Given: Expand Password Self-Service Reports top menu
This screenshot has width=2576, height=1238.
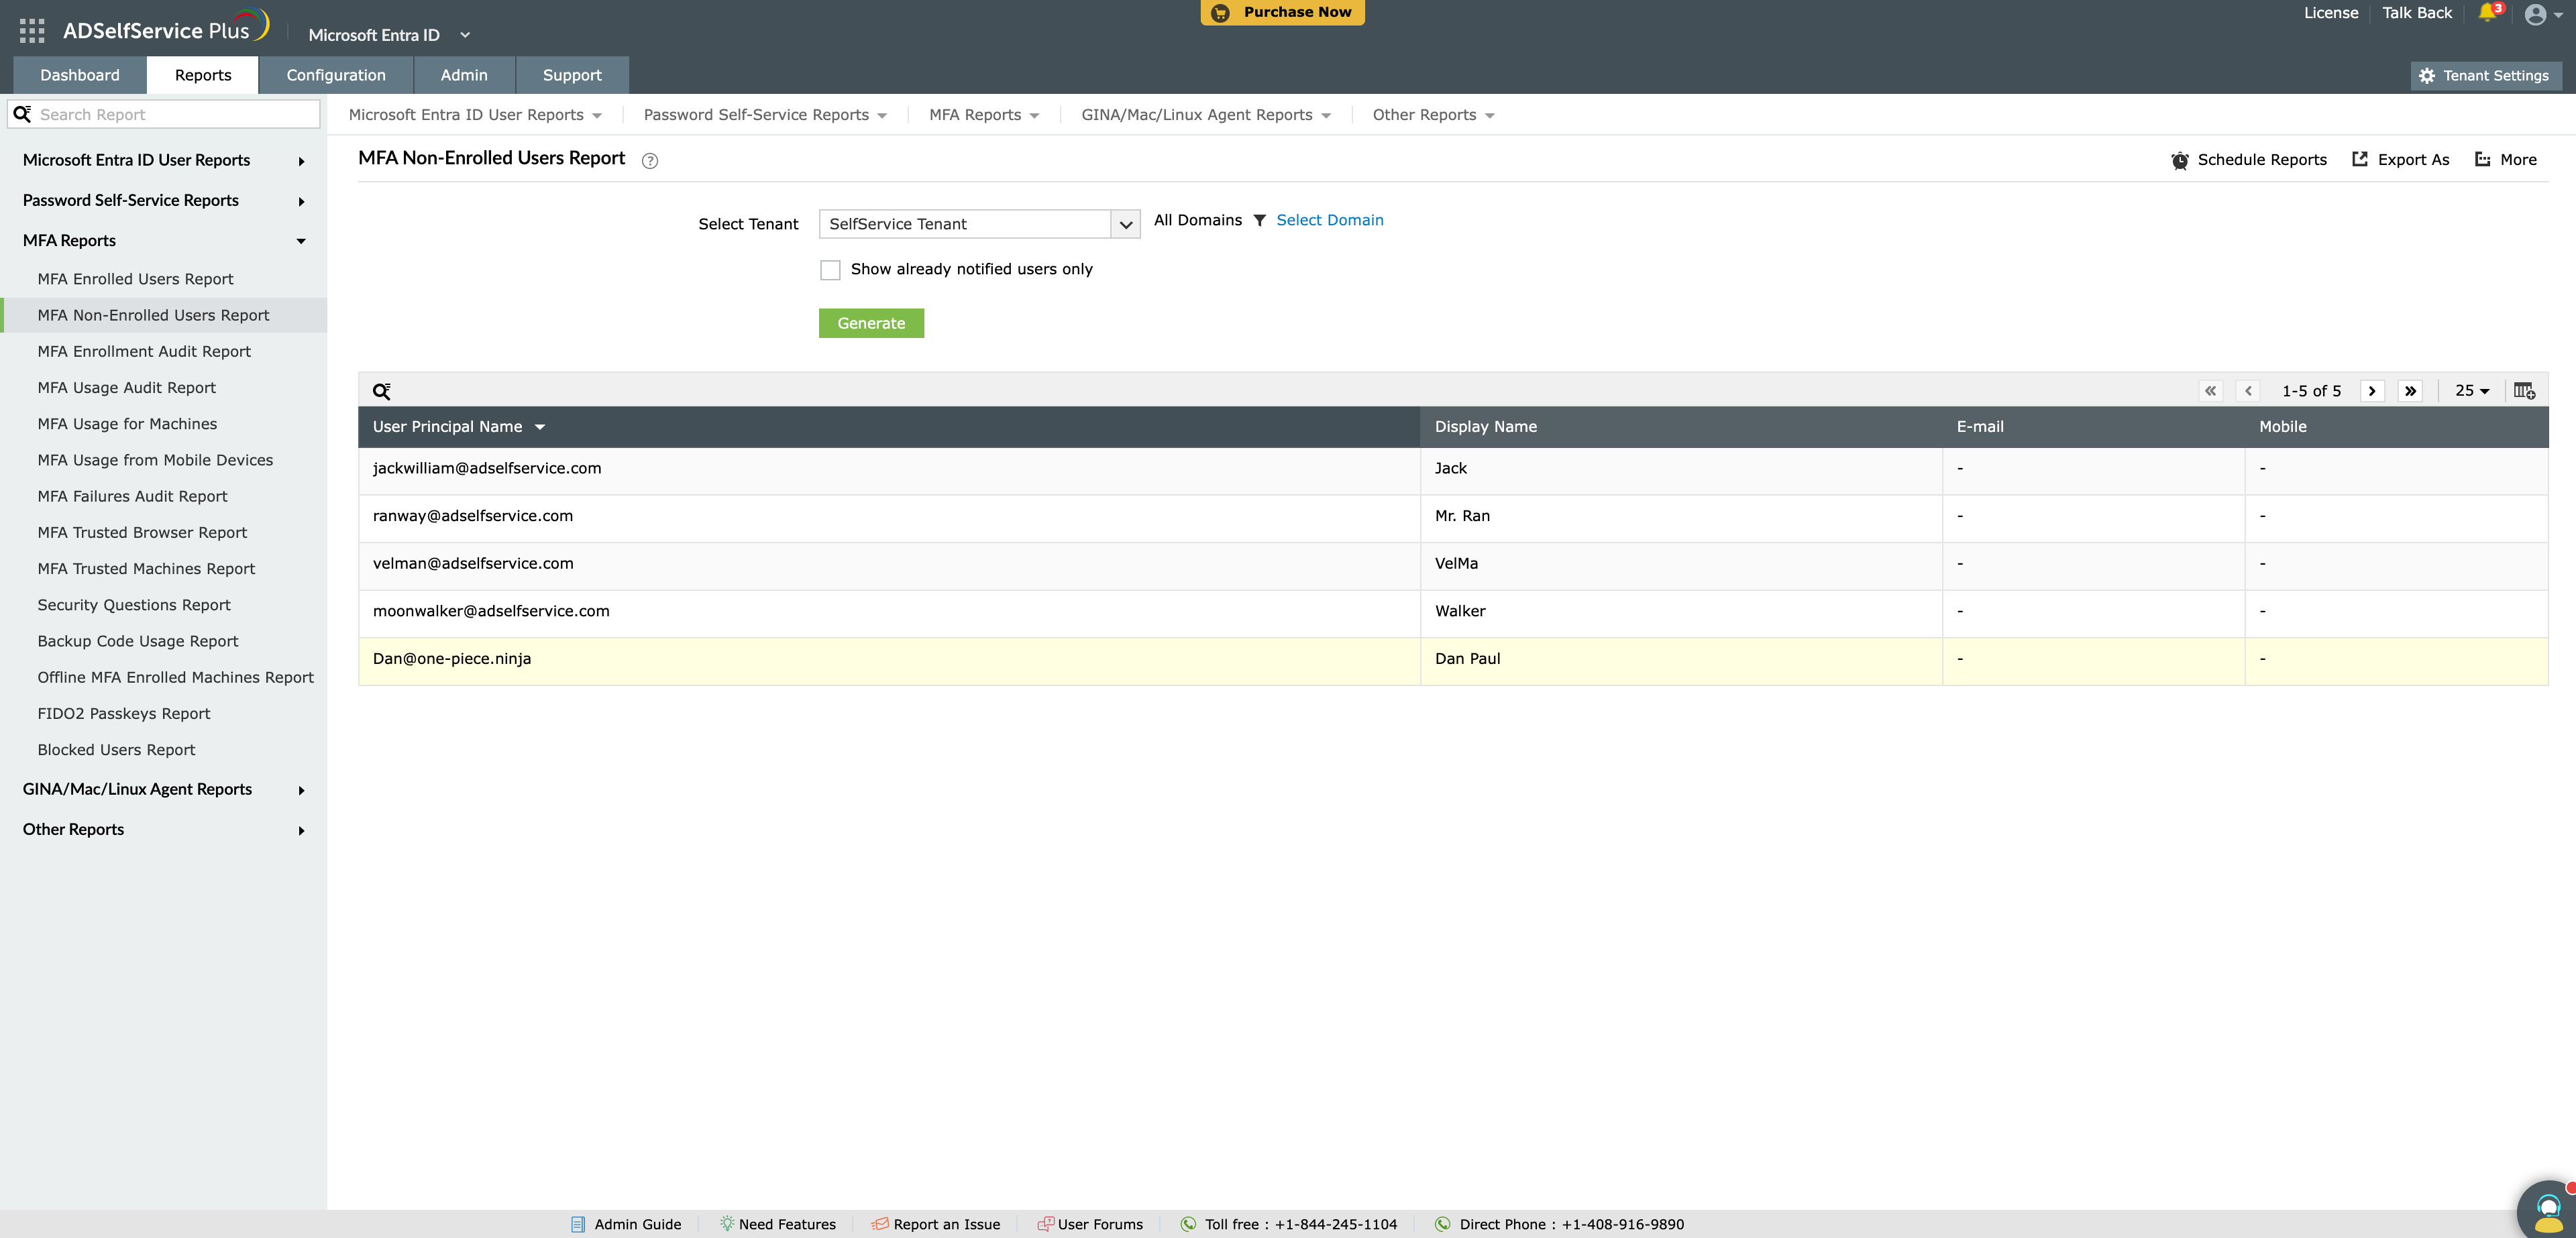Looking at the screenshot, I should (x=765, y=115).
